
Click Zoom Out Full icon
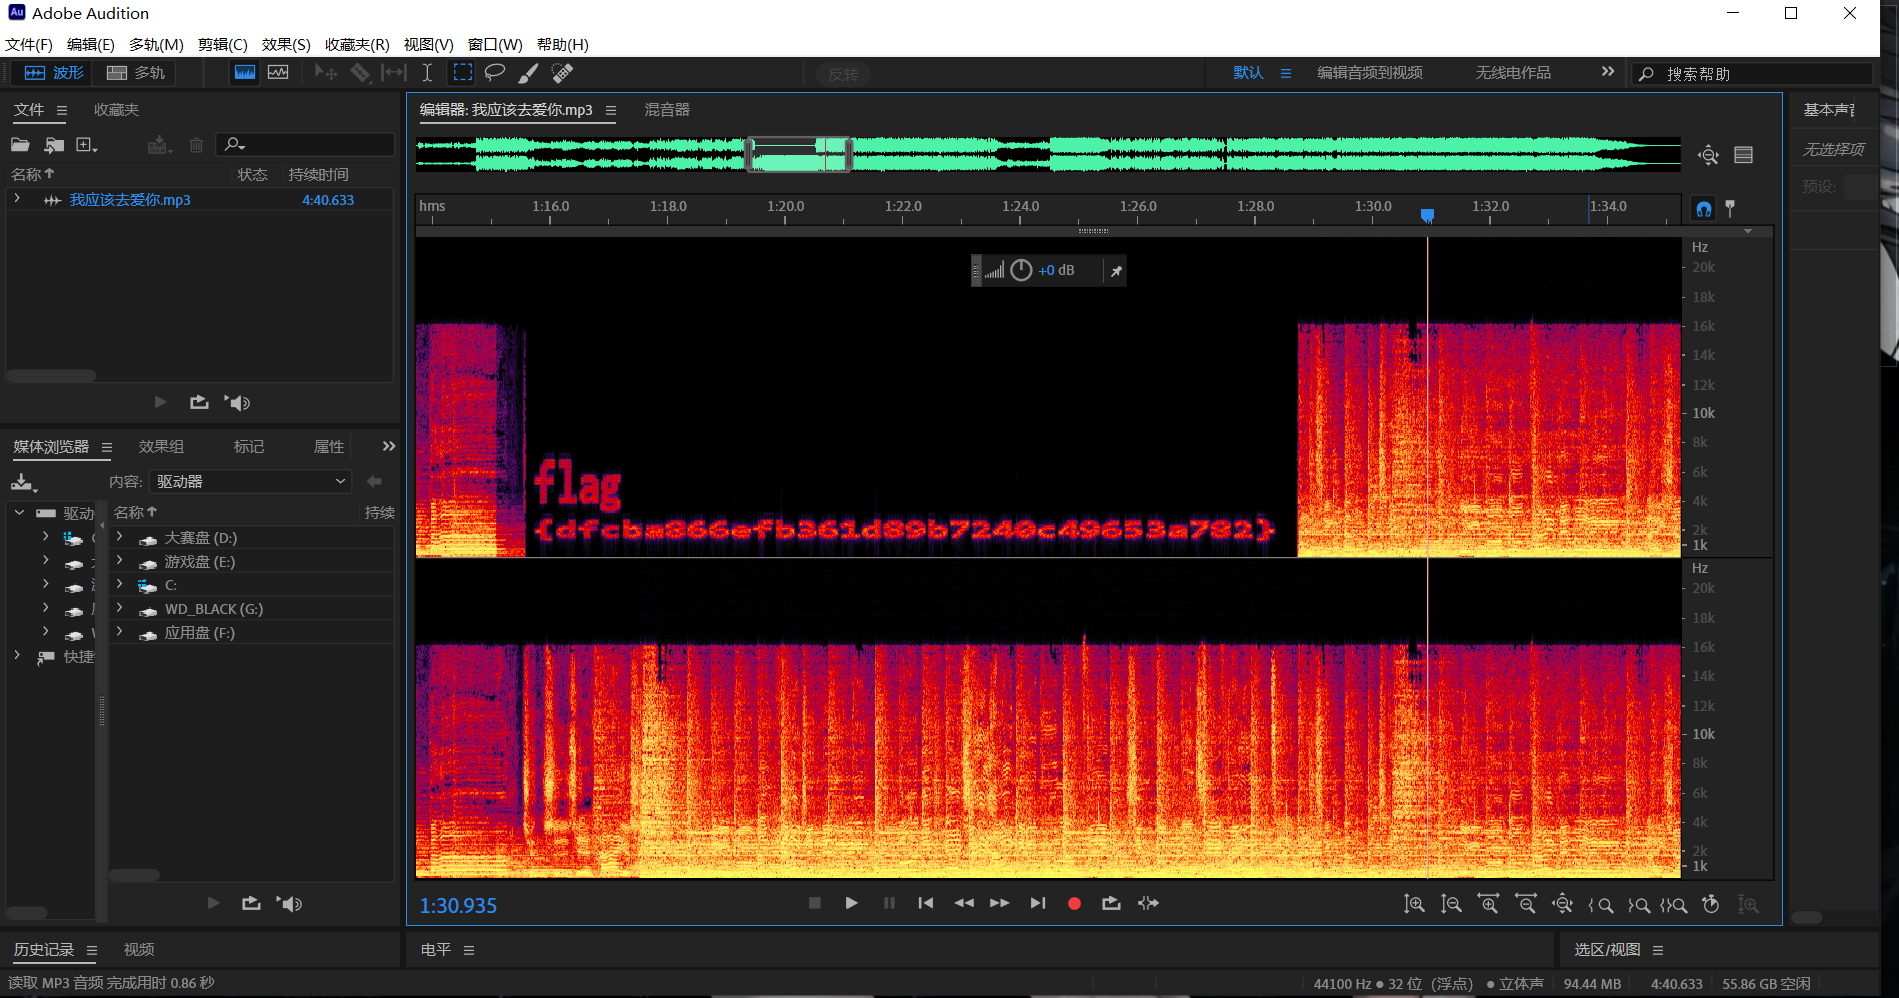click(1563, 904)
